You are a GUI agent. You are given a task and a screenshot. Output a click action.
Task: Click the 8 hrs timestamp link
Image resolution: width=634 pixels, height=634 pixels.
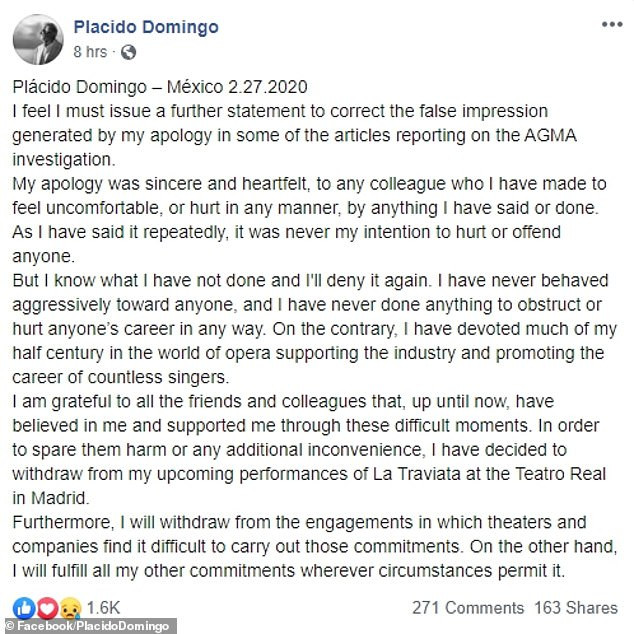[x=90, y=52]
